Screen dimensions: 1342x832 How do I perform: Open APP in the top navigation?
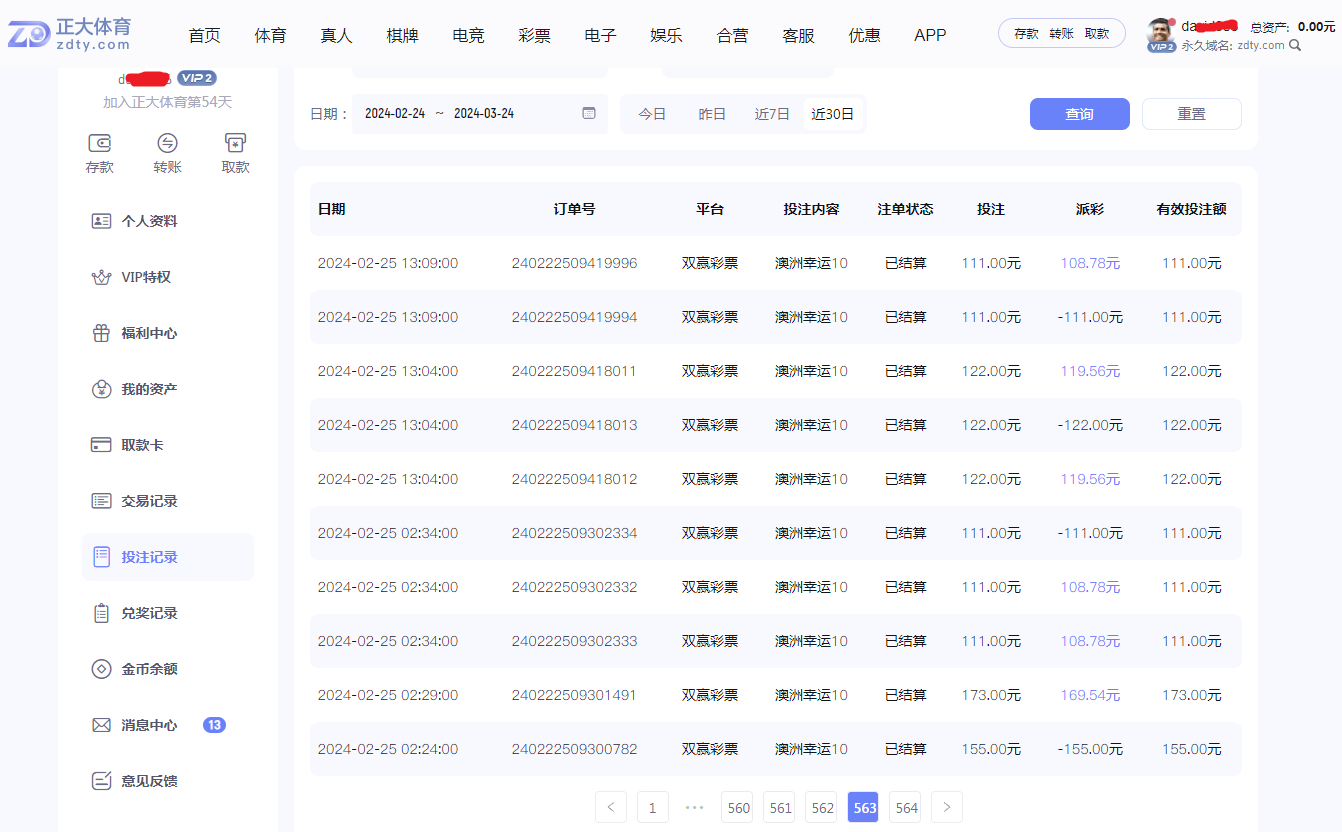(930, 35)
